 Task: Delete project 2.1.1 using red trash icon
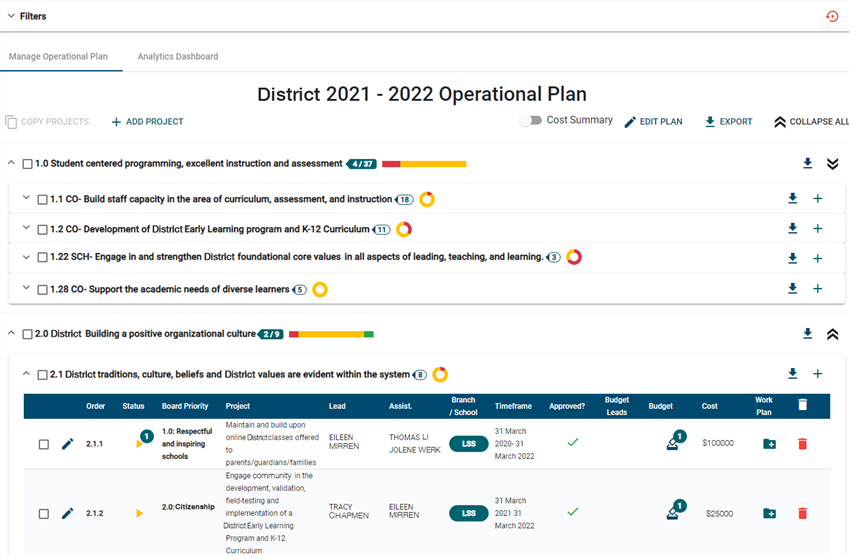(x=802, y=444)
